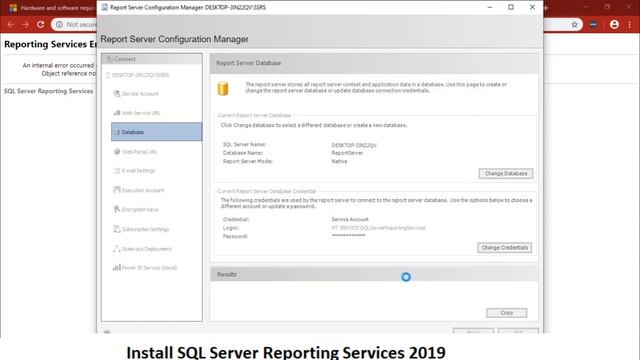Image resolution: width=640 pixels, height=360 pixels.
Task: Open the Scale-out Deployment page
Action: 142,249
